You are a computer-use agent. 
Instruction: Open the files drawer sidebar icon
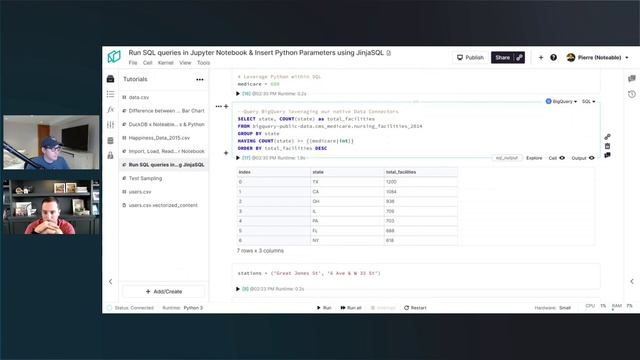[110, 79]
